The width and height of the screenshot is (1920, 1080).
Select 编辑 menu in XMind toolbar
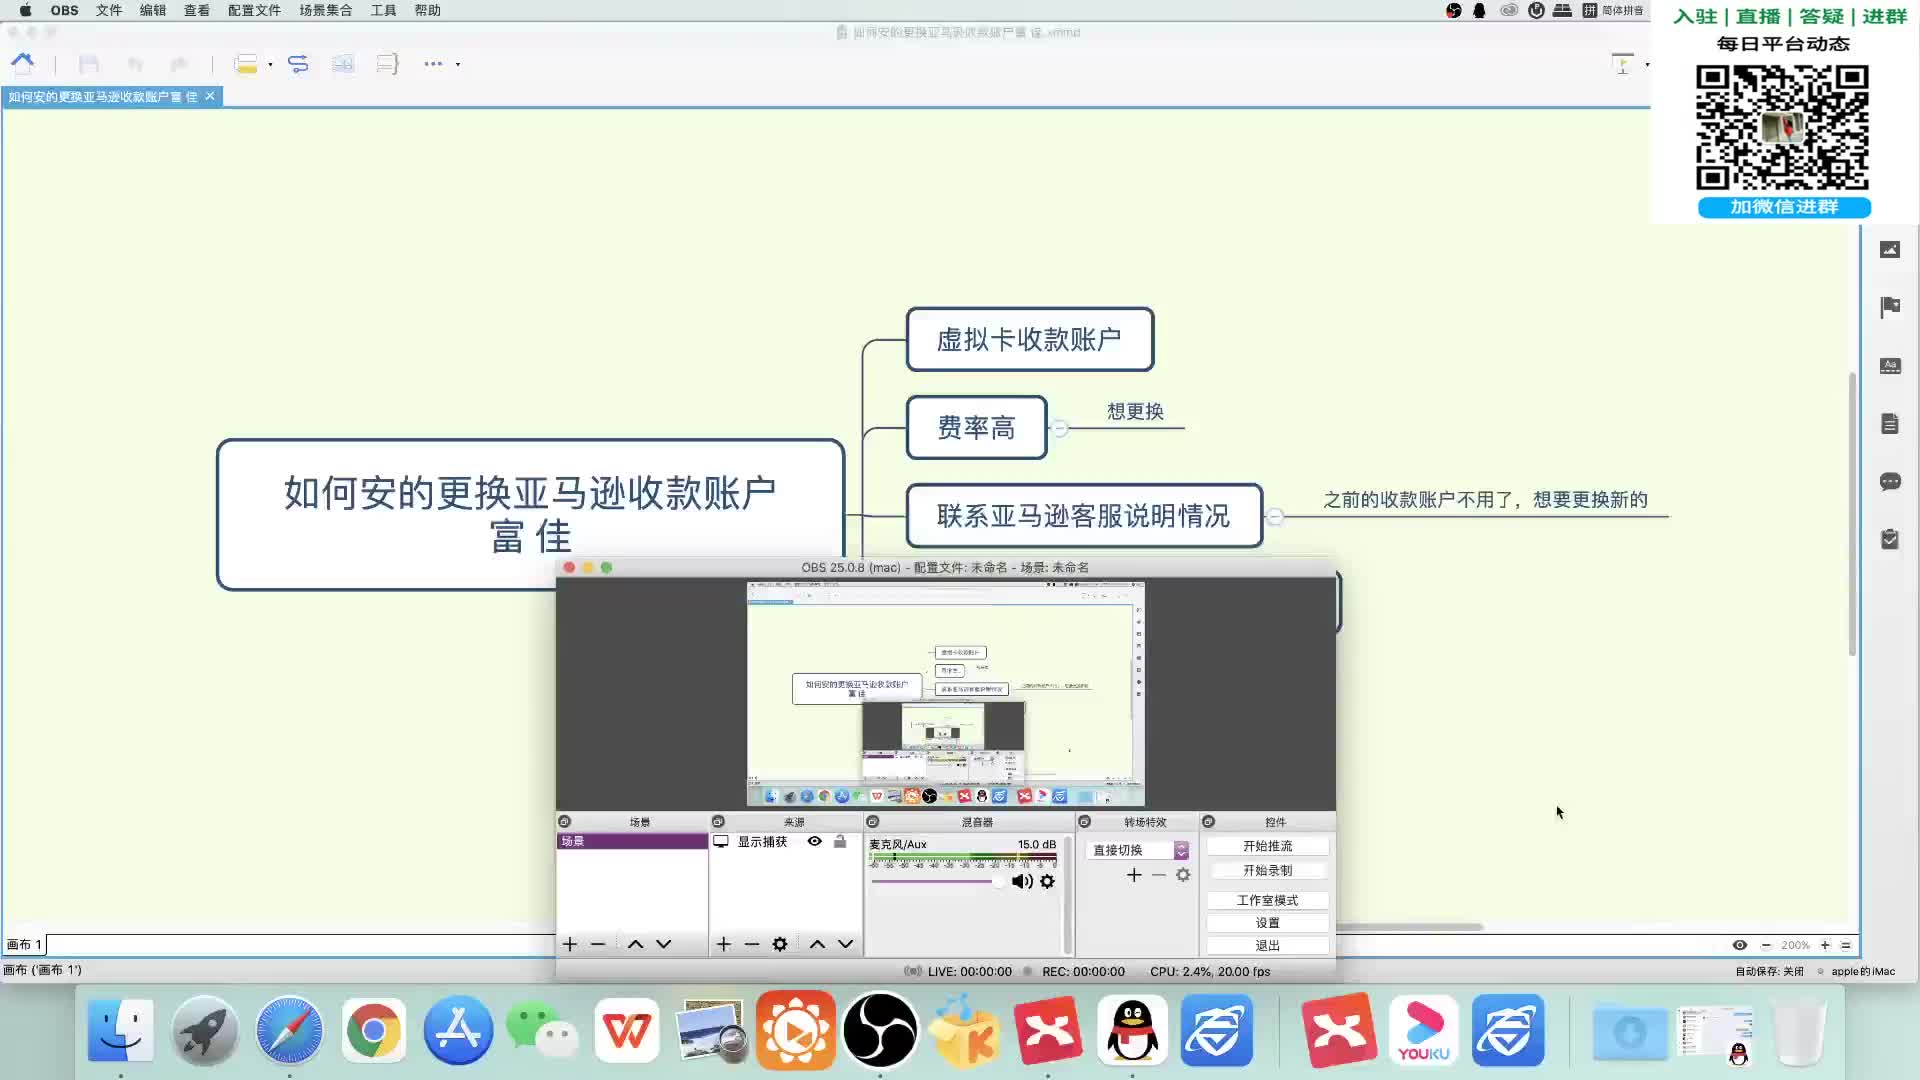(152, 11)
